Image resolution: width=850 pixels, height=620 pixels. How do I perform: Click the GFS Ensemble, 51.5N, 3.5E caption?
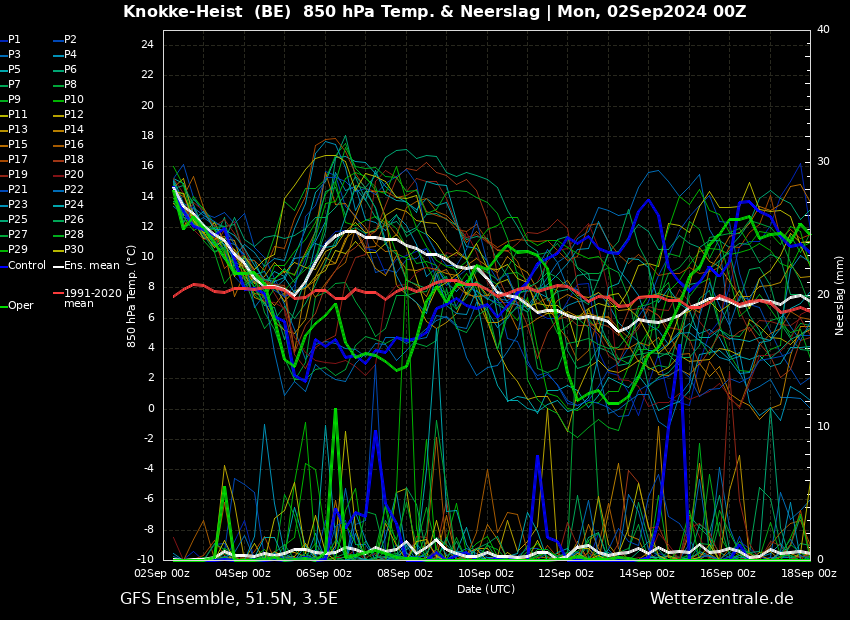[x=229, y=599]
